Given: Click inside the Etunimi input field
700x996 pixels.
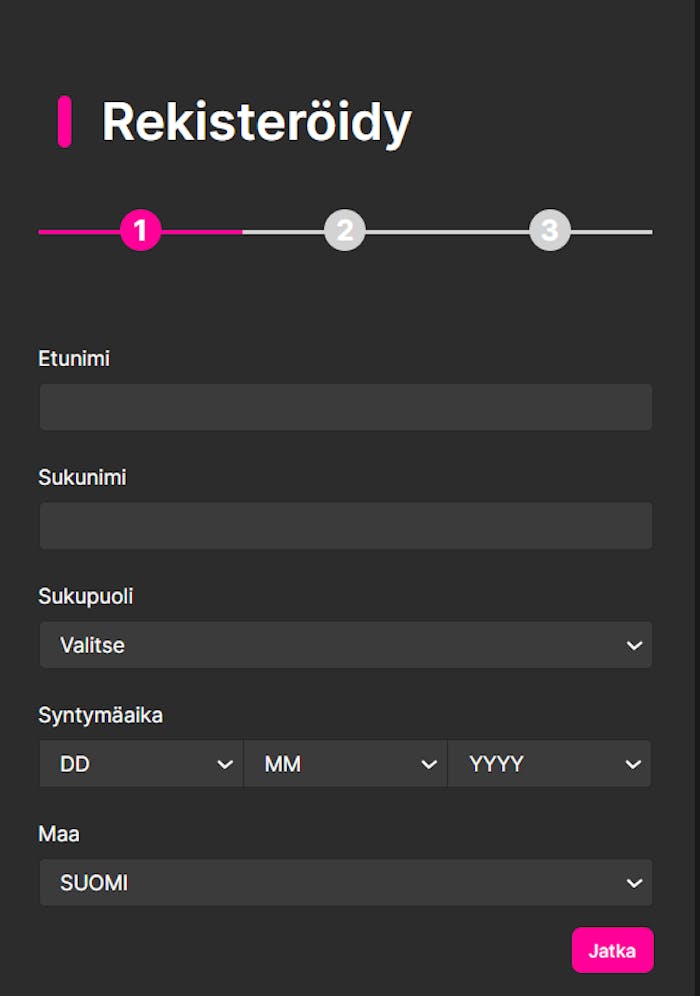Looking at the screenshot, I should (x=345, y=407).
